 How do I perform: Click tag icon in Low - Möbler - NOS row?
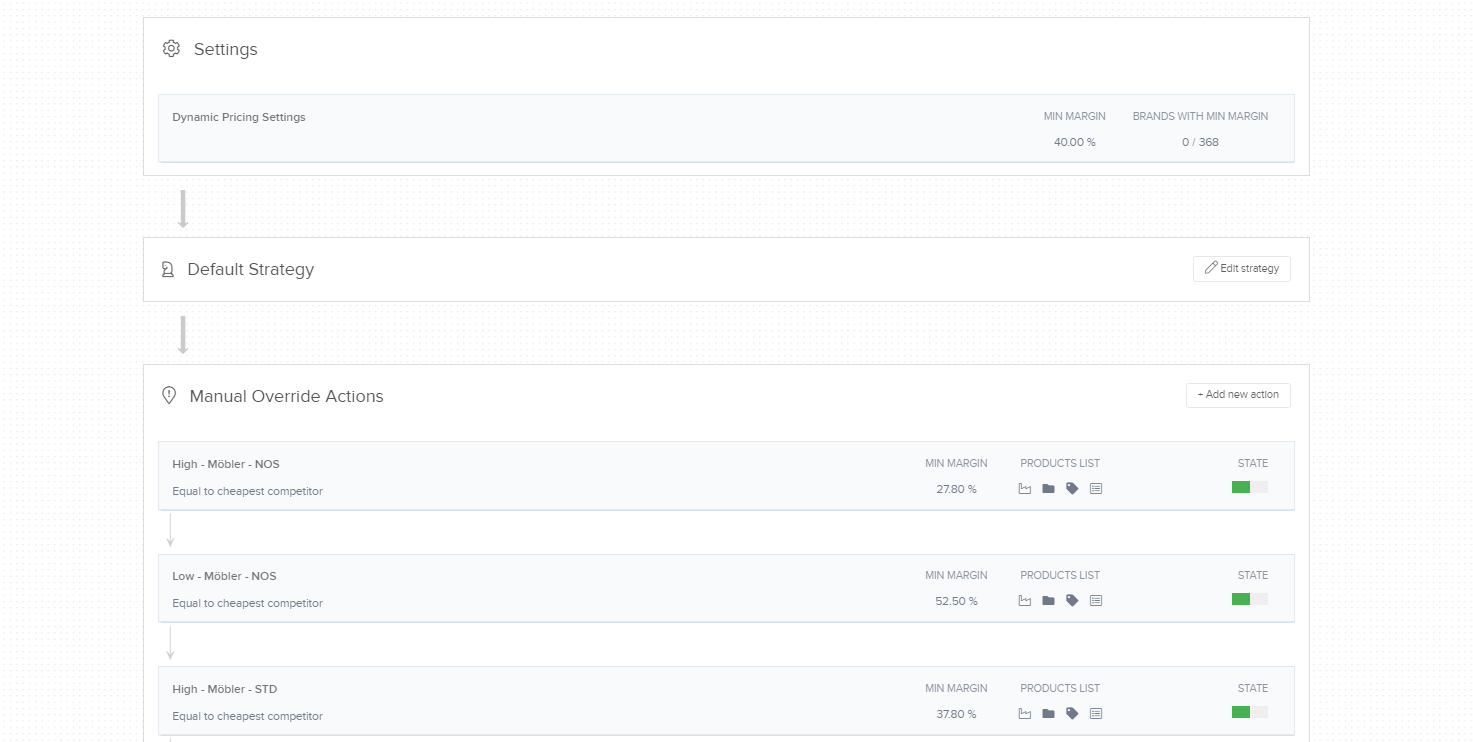pos(1072,601)
